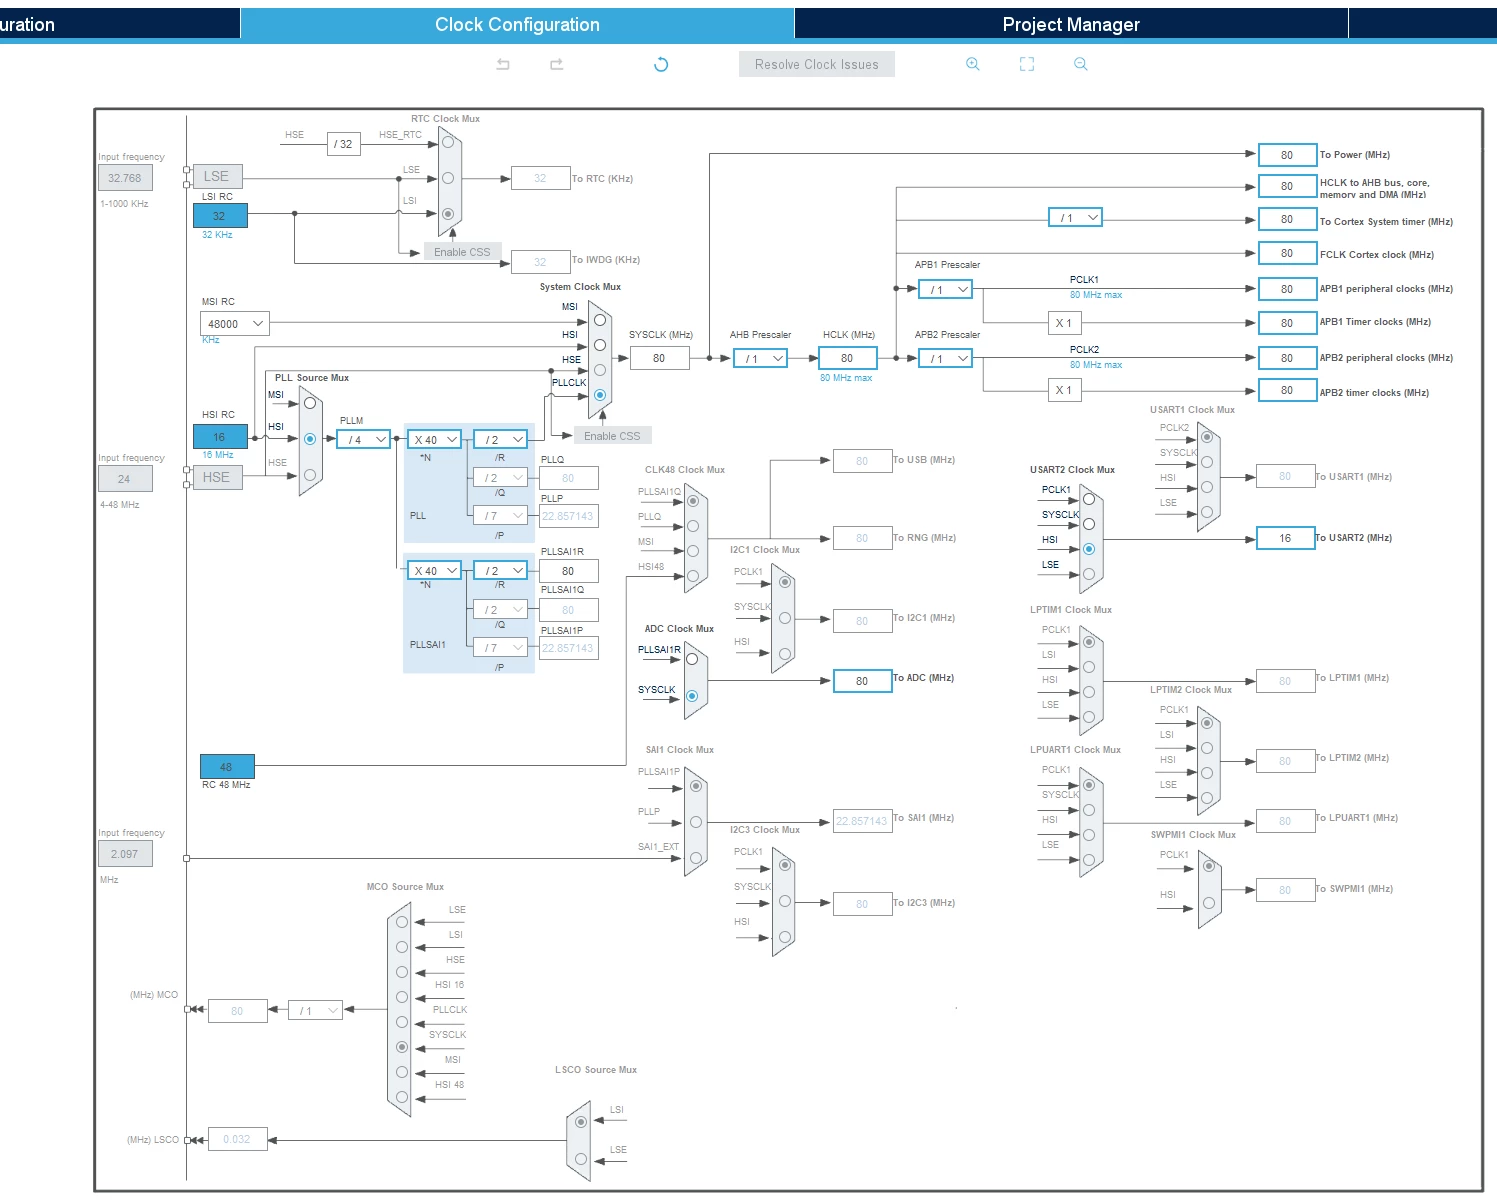Open the AHB Prescaler dropdown
1497x1200 pixels.
click(761, 359)
